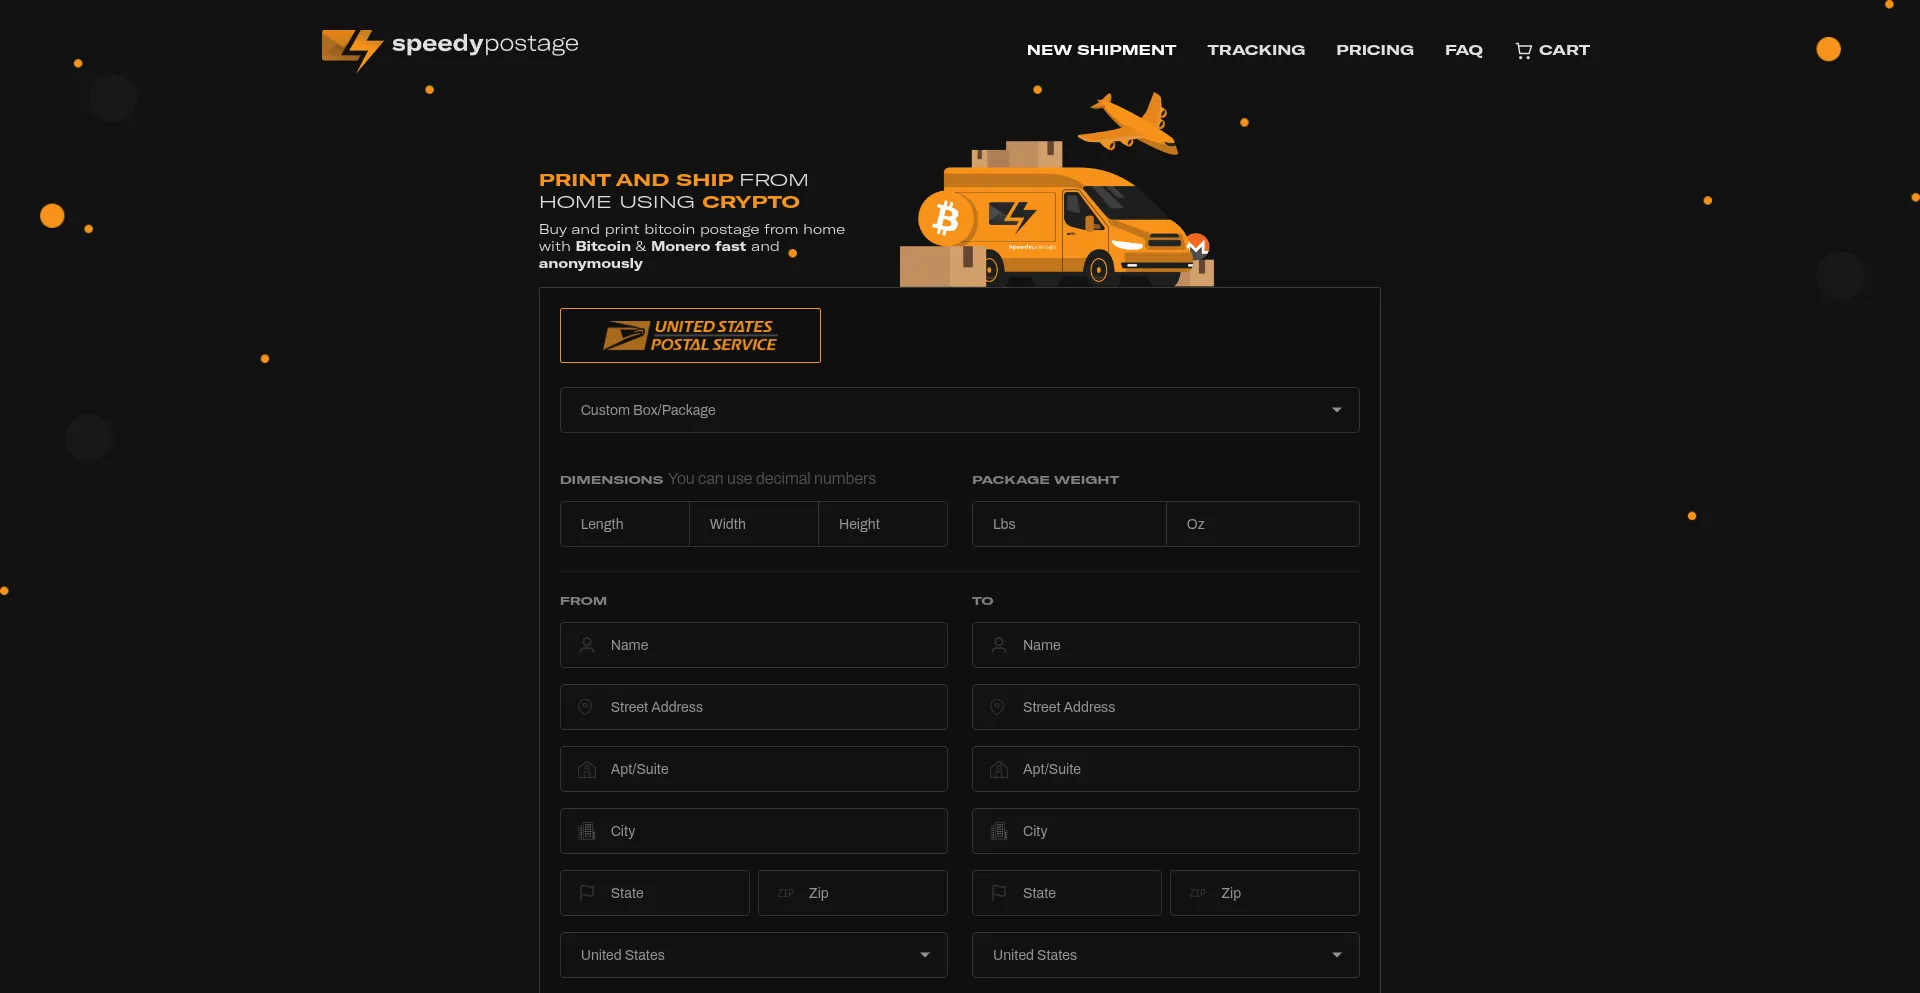Click the 'You can use decimal numbers' hint
The image size is (1920, 993).
point(772,479)
